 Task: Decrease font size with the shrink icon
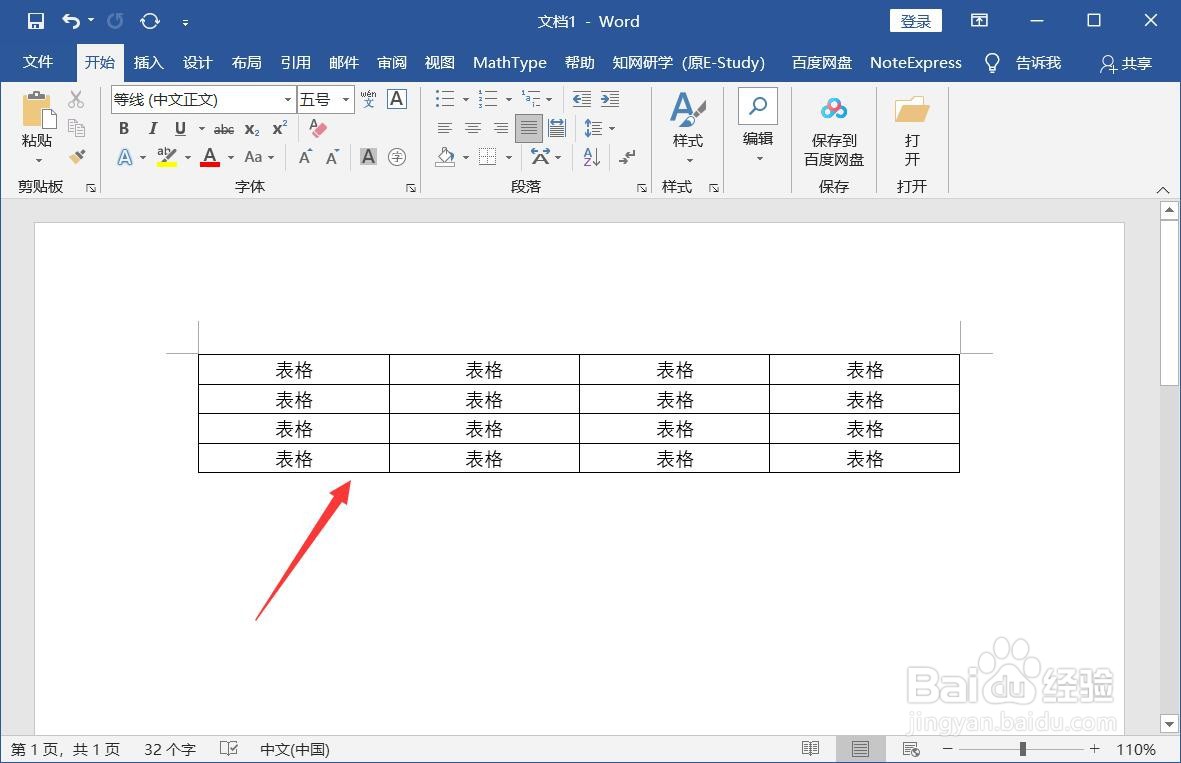[x=332, y=157]
